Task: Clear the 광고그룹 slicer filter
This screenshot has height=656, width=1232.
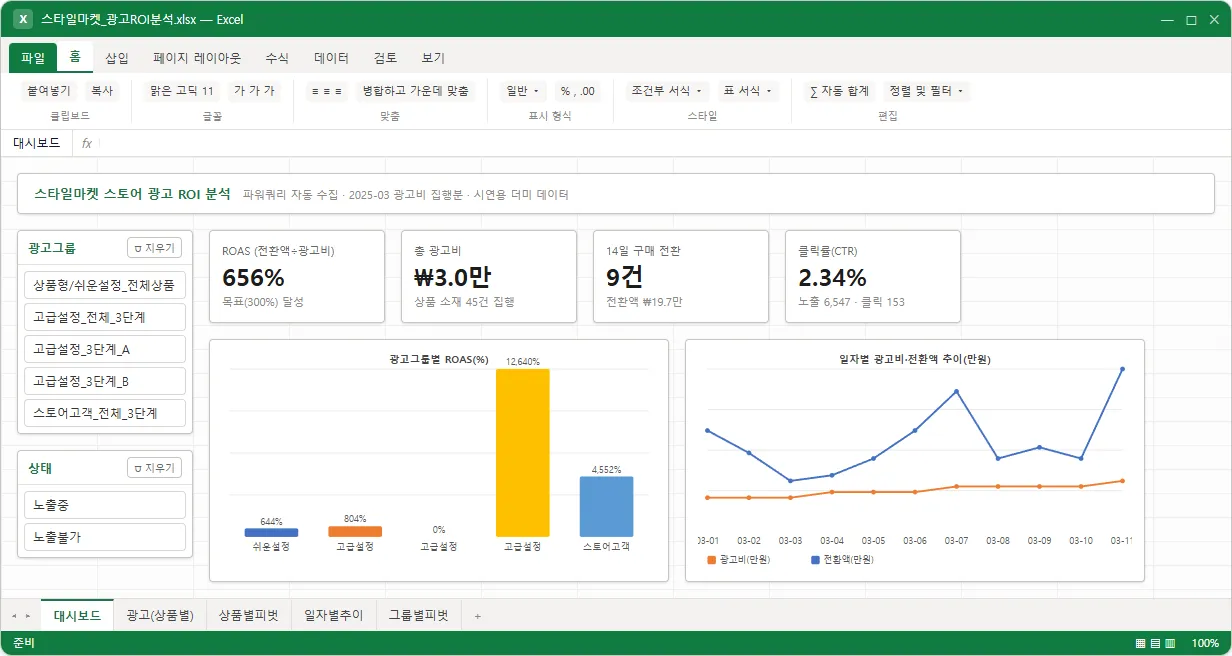Action: (x=154, y=248)
